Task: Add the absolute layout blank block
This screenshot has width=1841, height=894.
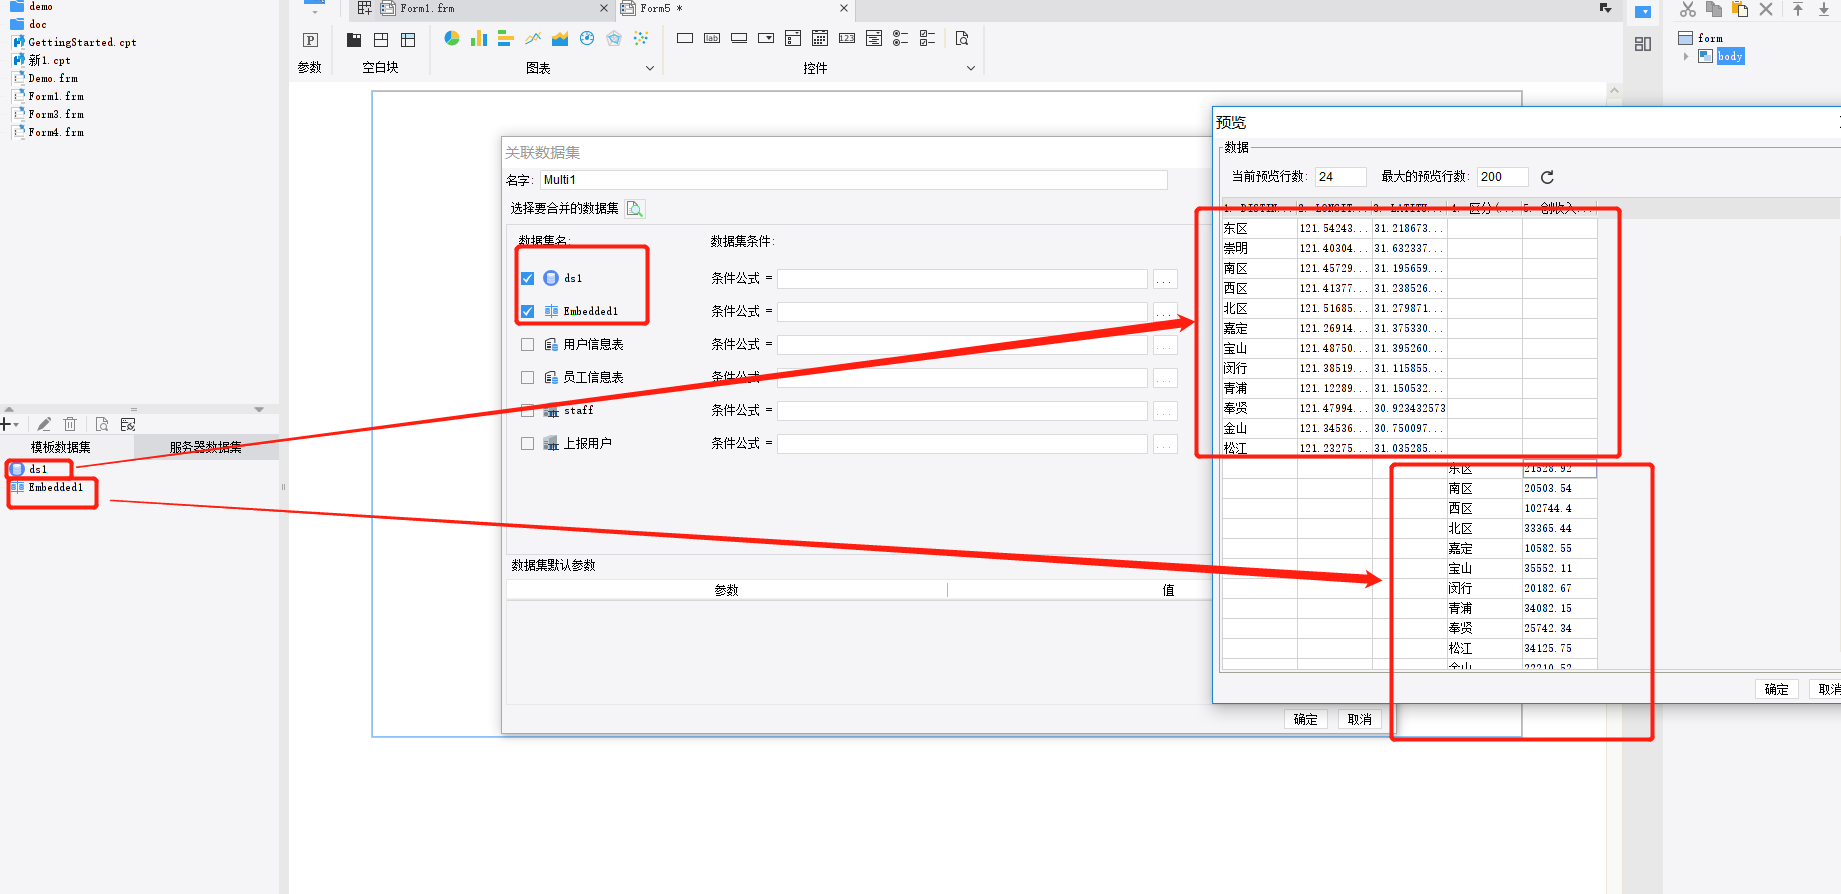Action: point(381,40)
